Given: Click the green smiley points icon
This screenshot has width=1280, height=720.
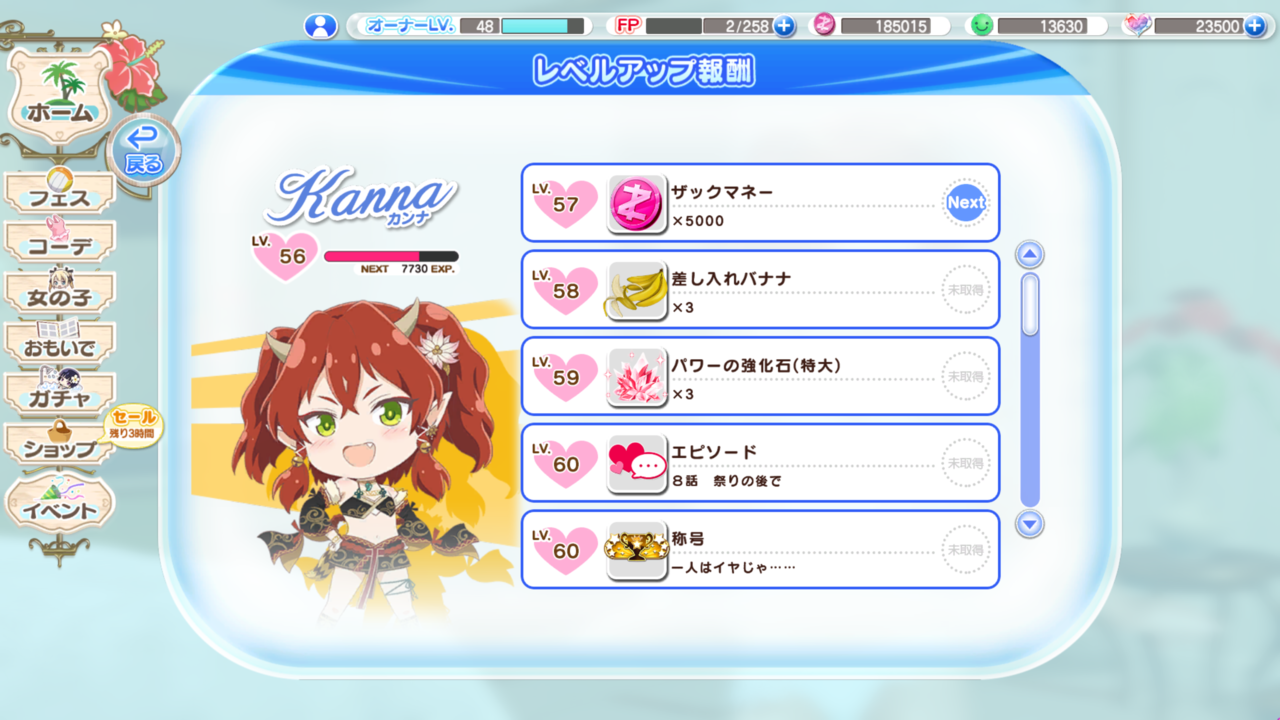Looking at the screenshot, I should 982,26.
